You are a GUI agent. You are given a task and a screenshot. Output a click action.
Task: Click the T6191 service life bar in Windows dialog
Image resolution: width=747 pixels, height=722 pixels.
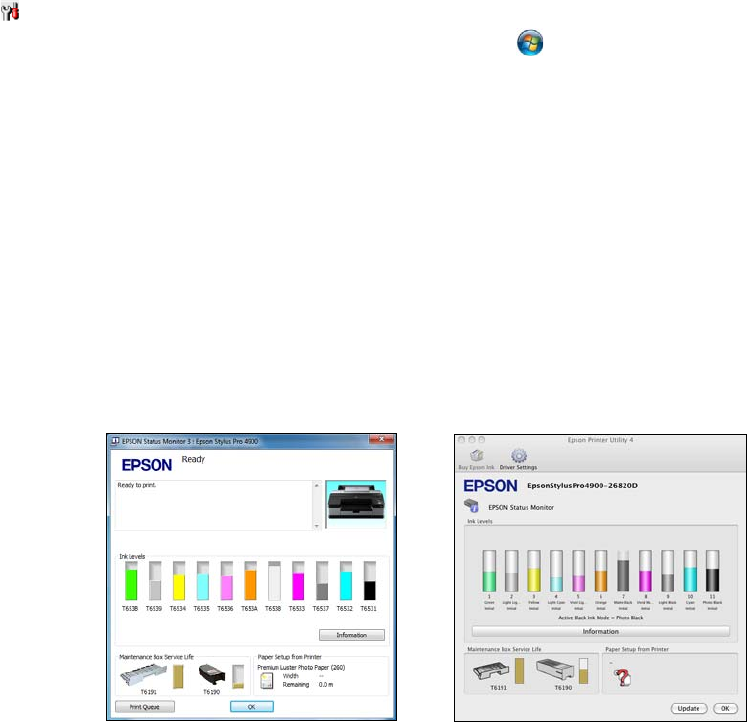pos(178,676)
